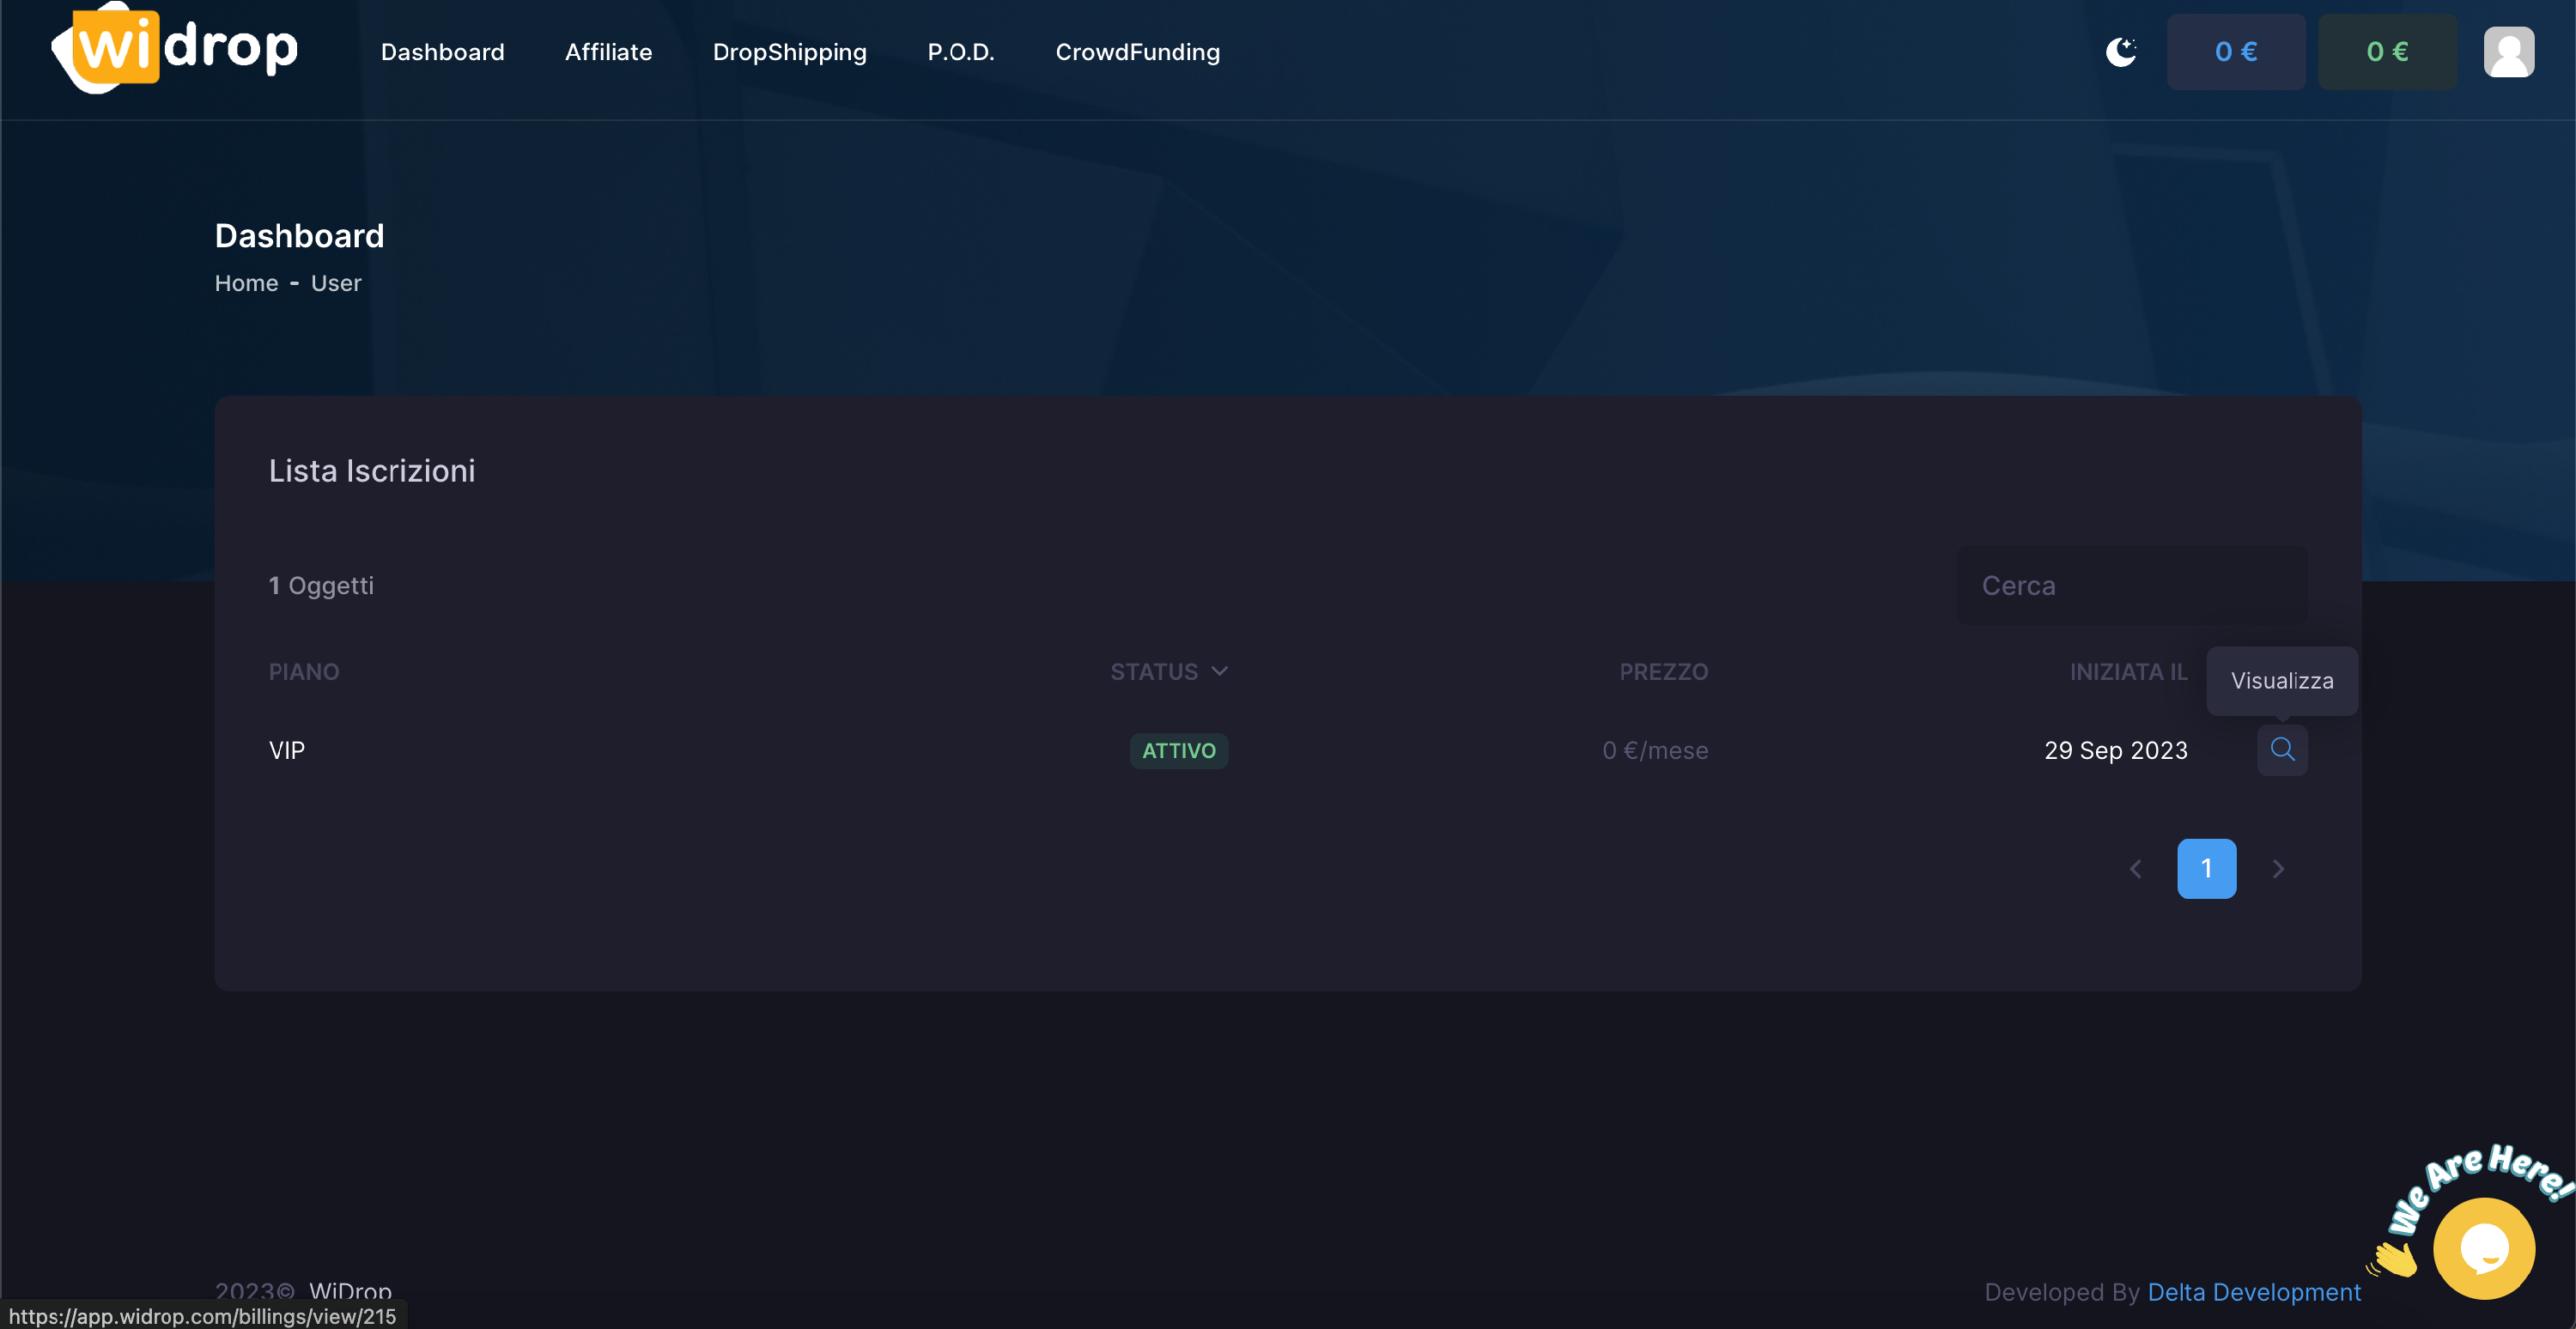Open the P.O.D. menu
This screenshot has width=2576, height=1329.
click(x=960, y=52)
